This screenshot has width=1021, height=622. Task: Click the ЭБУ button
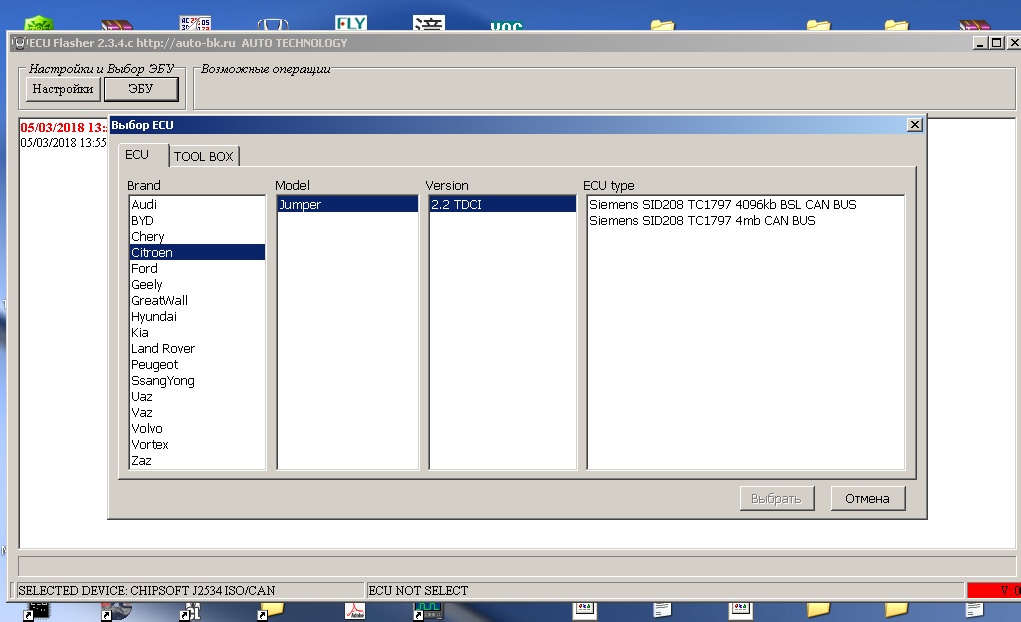pos(141,89)
